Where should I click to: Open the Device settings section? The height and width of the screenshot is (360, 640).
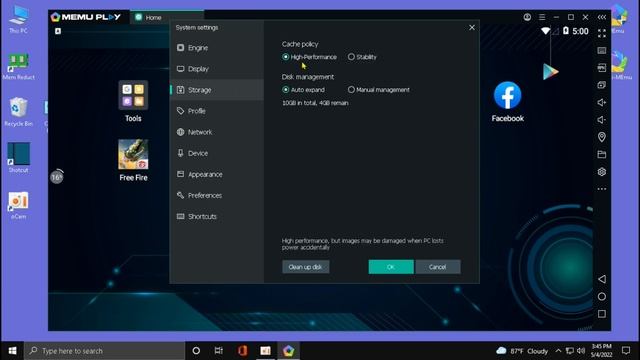click(x=217, y=153)
